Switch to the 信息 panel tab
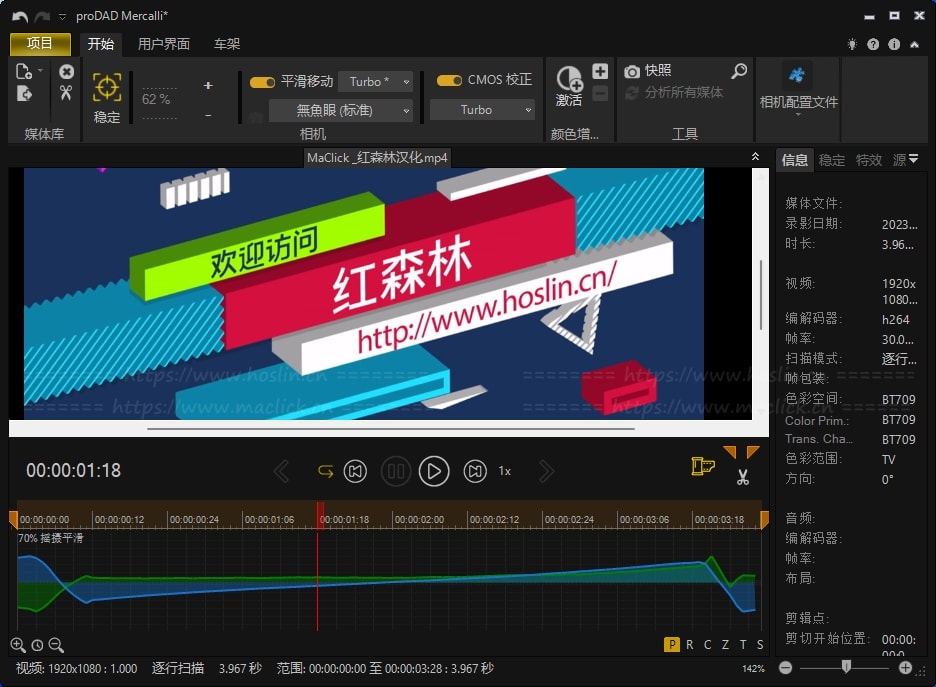The image size is (936, 687). 795,160
